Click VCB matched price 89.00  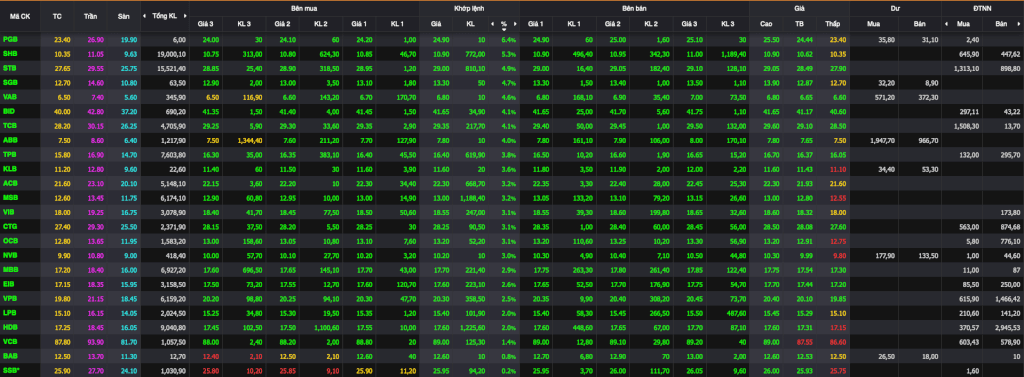tap(441, 342)
